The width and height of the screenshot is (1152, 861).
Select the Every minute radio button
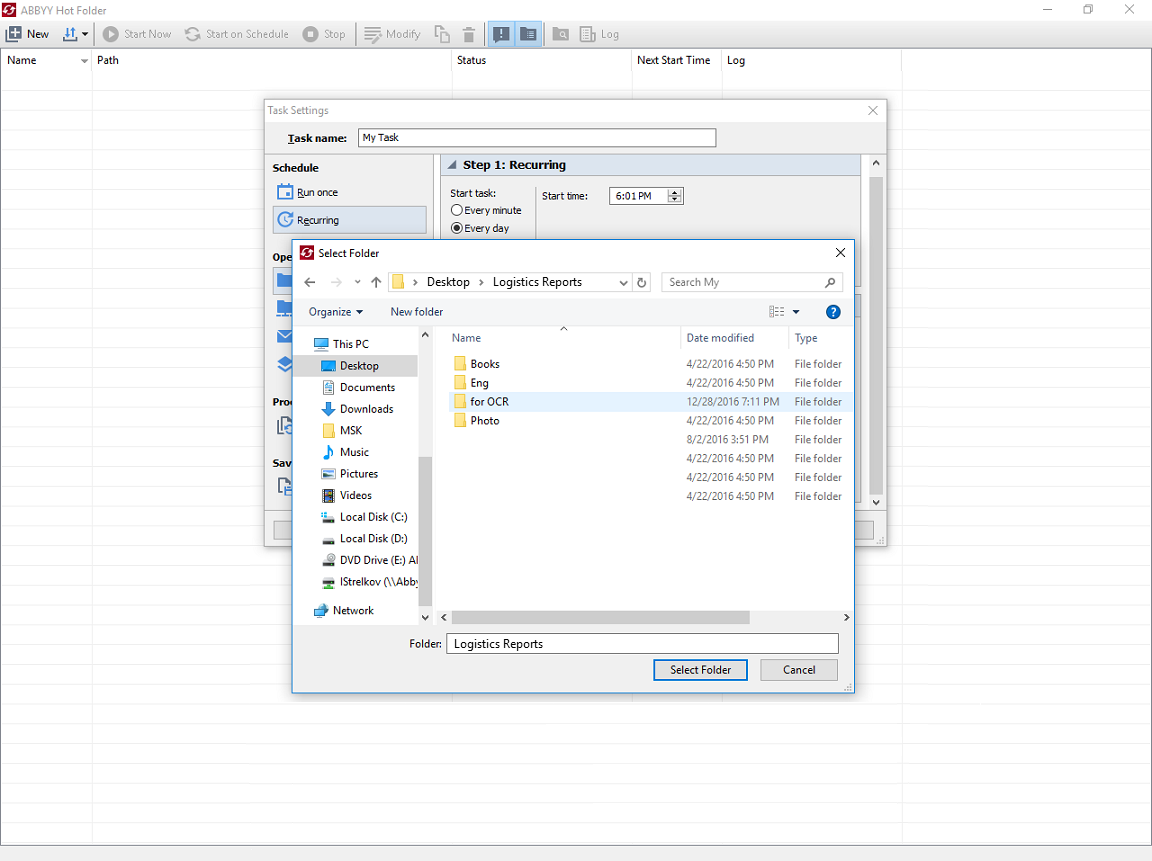[457, 211]
